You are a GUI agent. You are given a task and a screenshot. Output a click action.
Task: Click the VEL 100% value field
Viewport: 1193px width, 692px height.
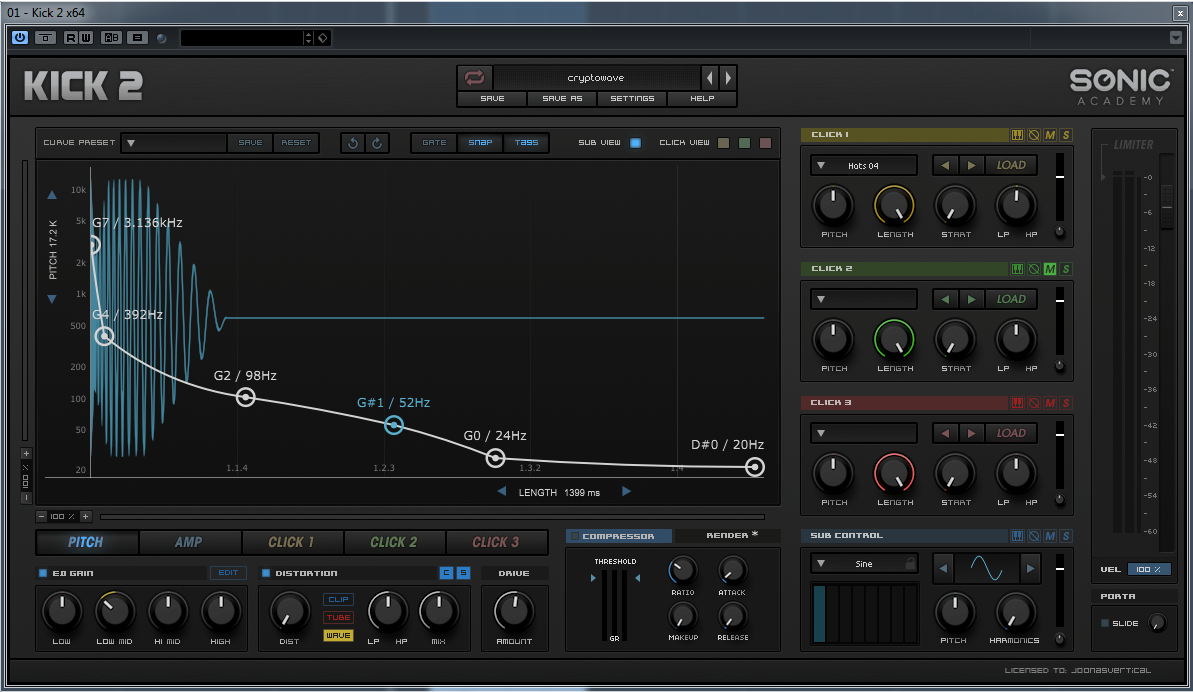coord(1149,570)
